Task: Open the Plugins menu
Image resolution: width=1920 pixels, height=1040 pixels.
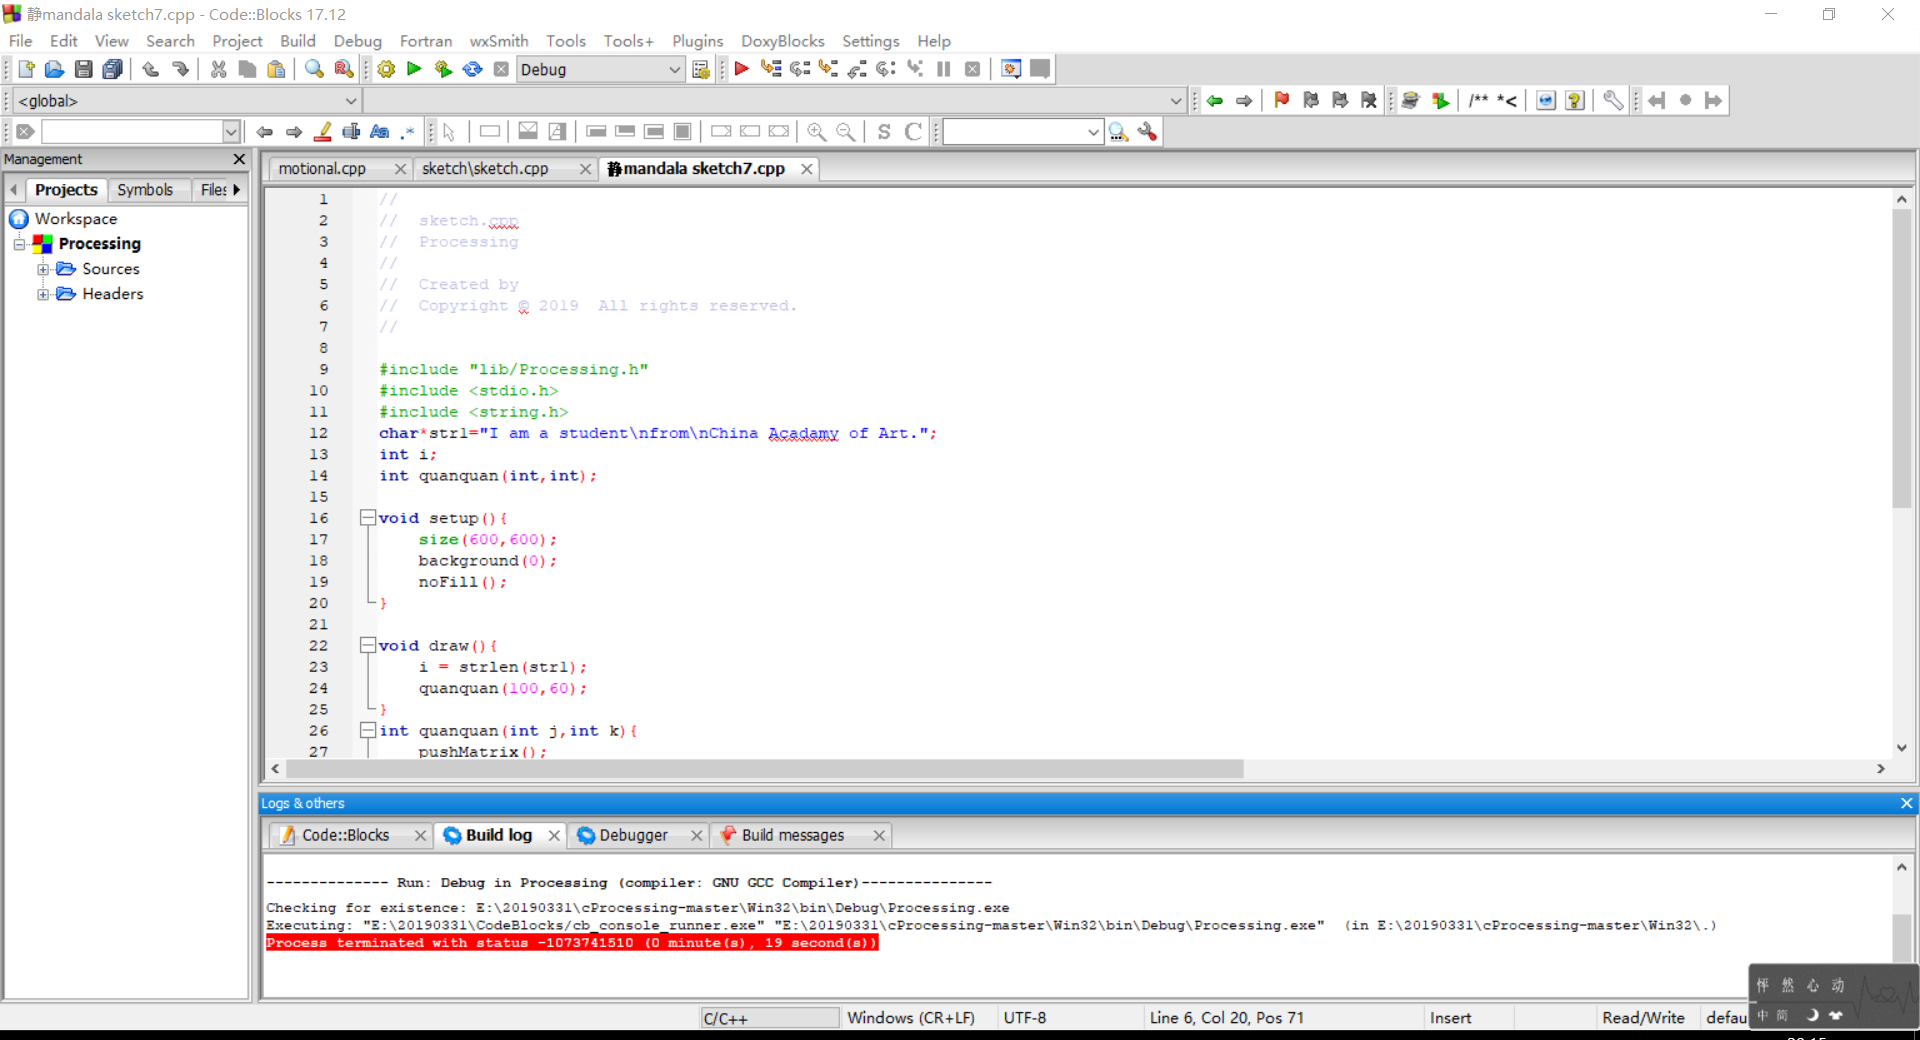Action: [x=697, y=41]
